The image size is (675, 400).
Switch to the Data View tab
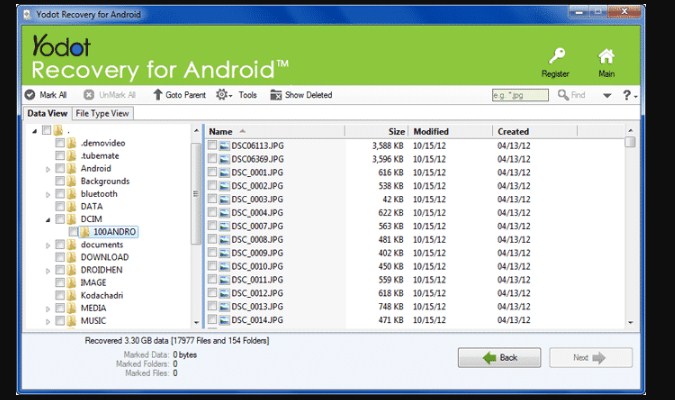tap(47, 113)
